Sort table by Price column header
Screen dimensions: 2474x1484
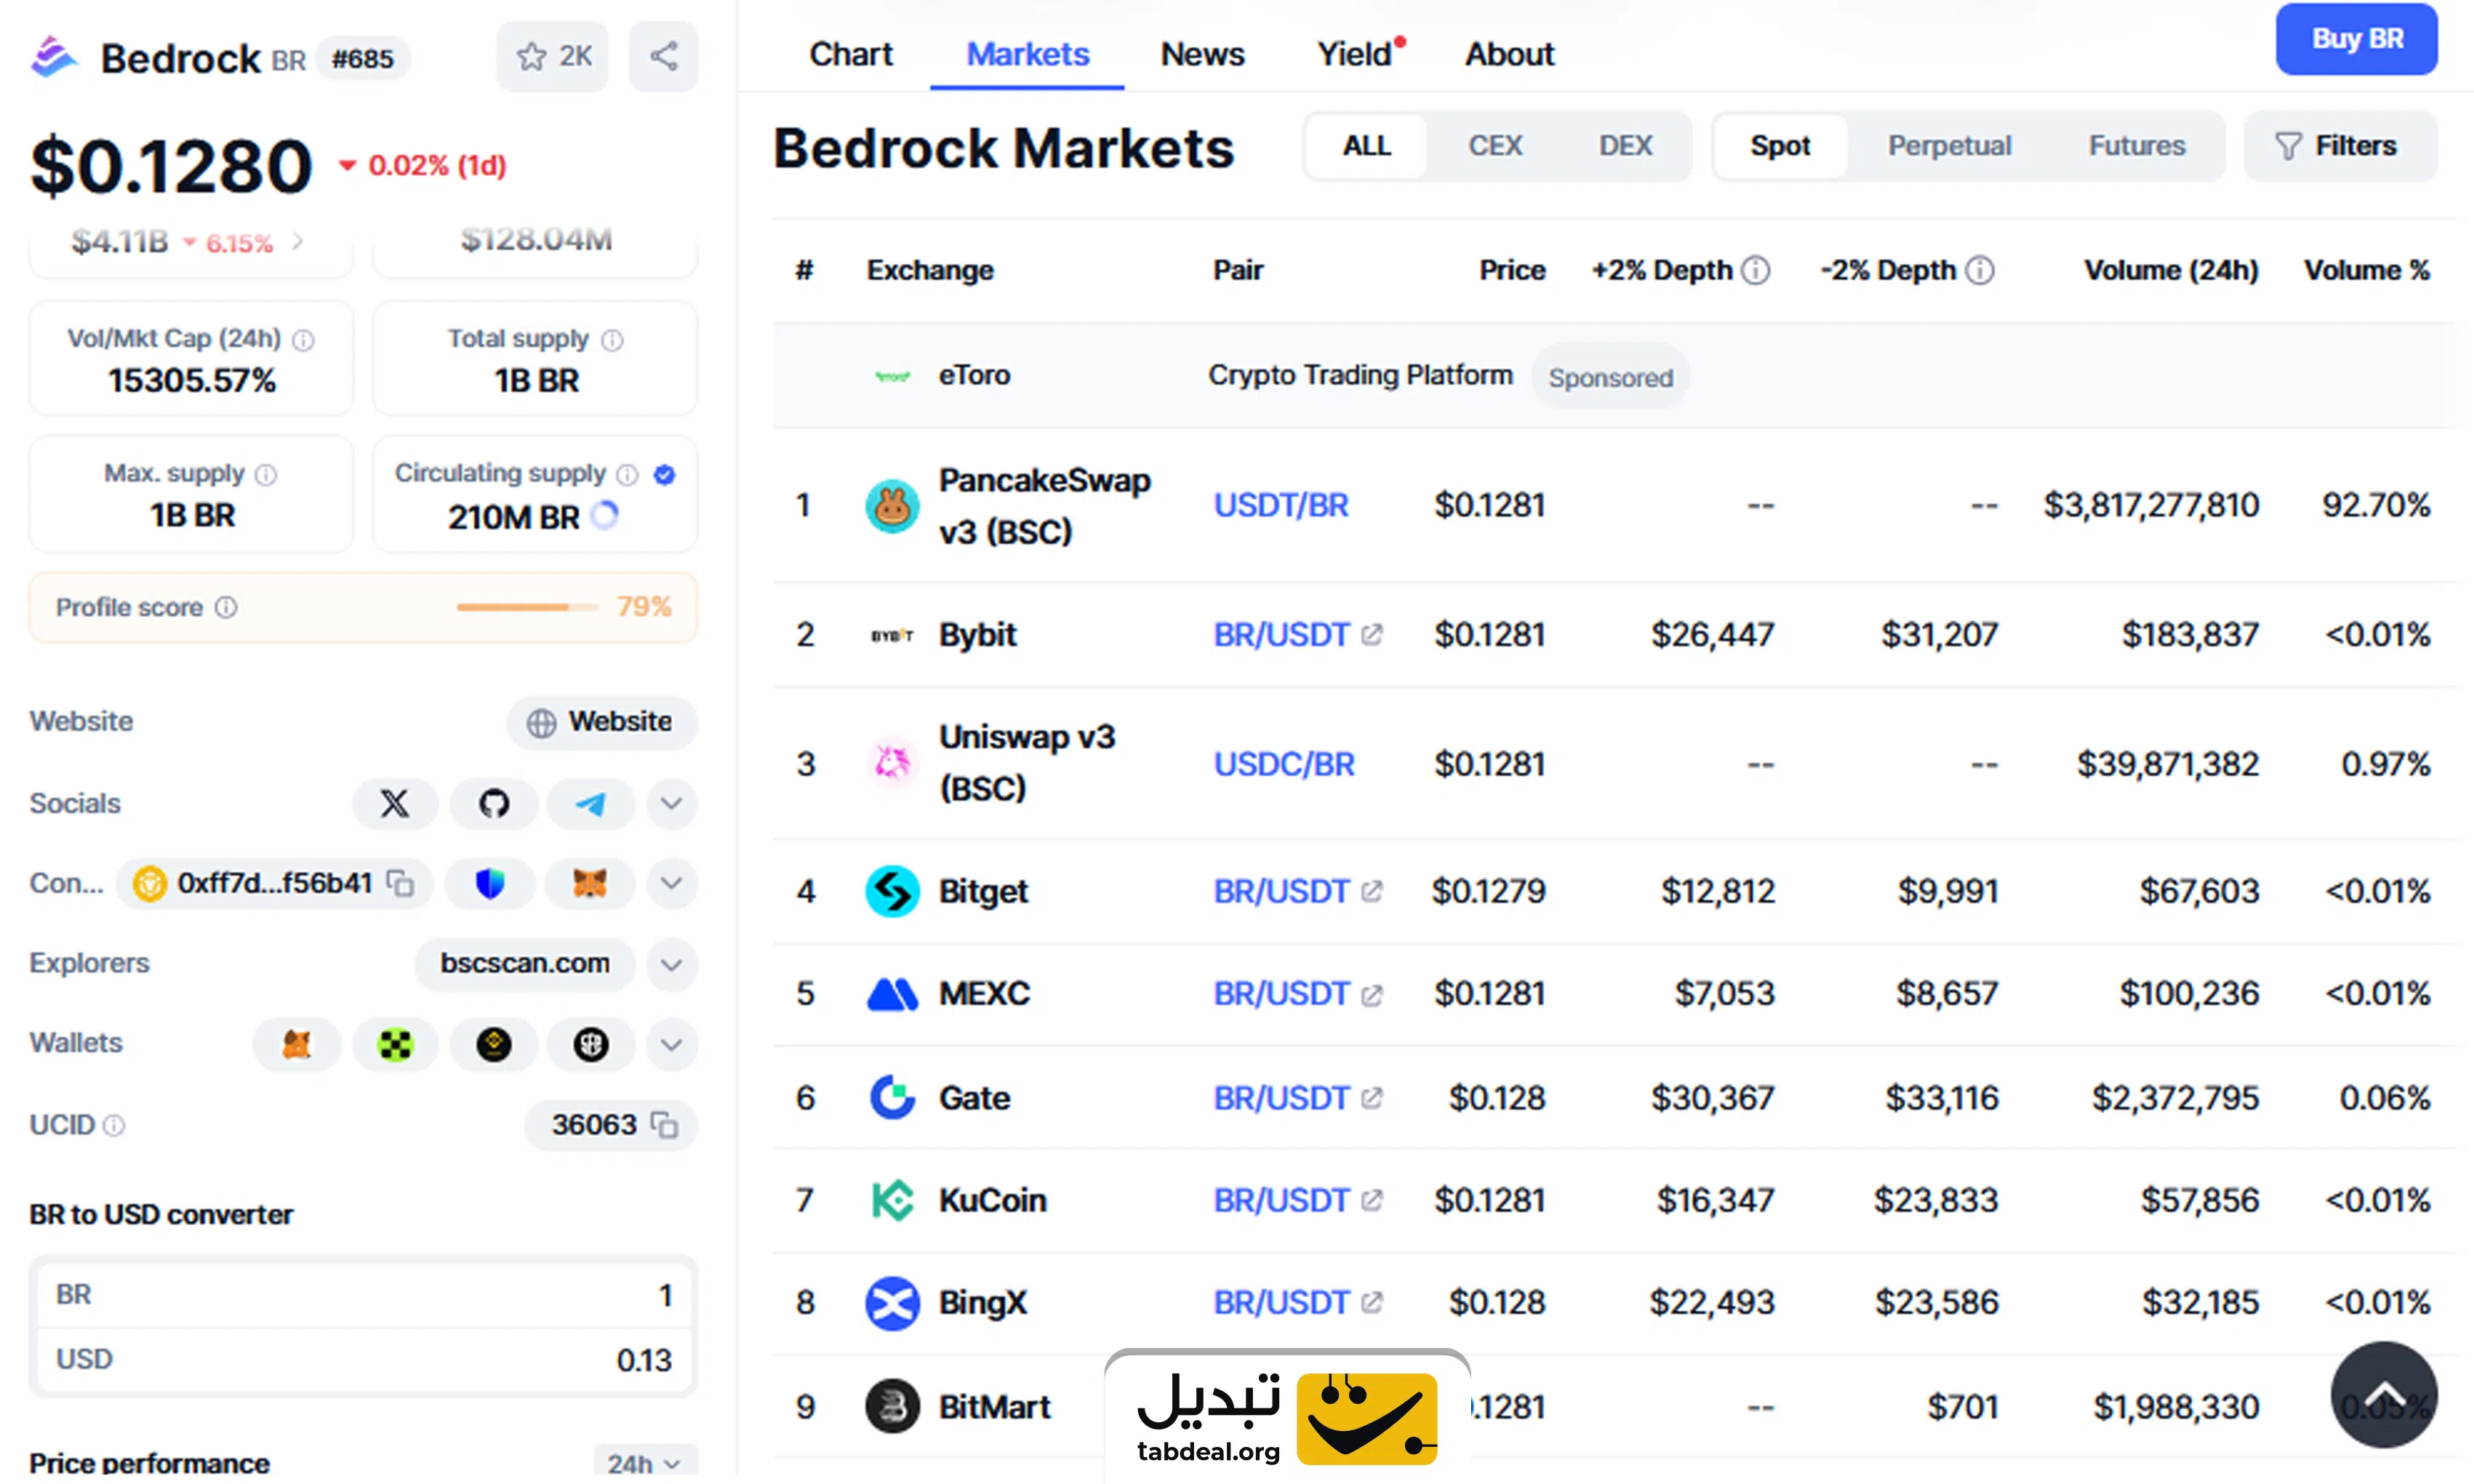tap(1512, 270)
